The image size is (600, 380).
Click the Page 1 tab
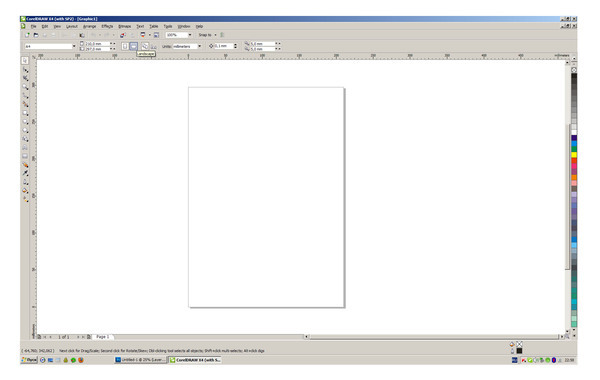tap(103, 337)
